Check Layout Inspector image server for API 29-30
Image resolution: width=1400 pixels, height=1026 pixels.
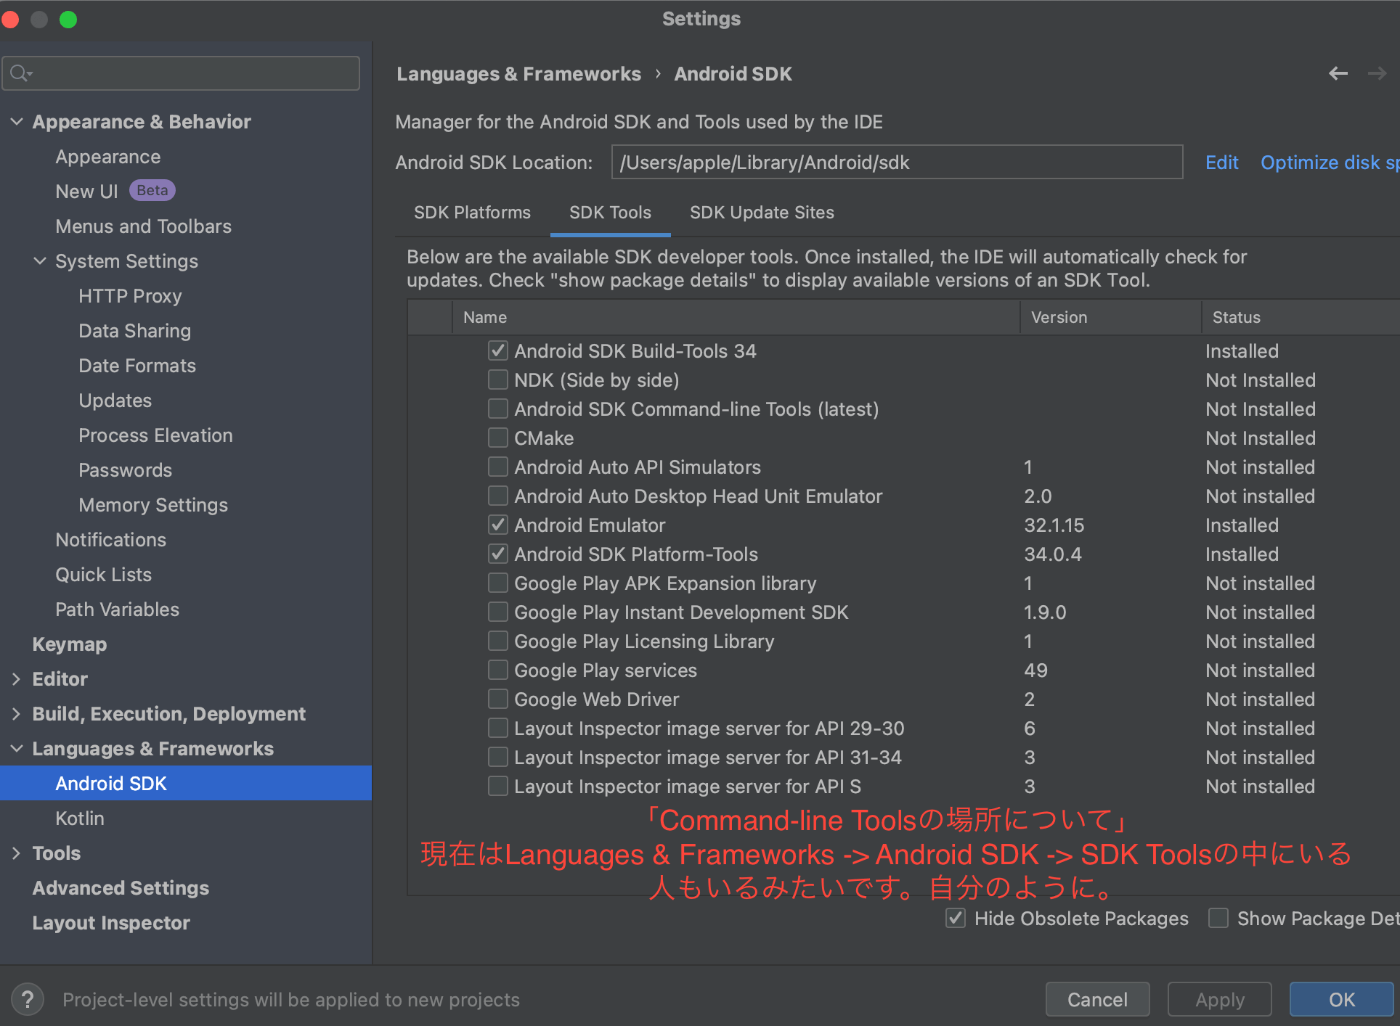[498, 728]
